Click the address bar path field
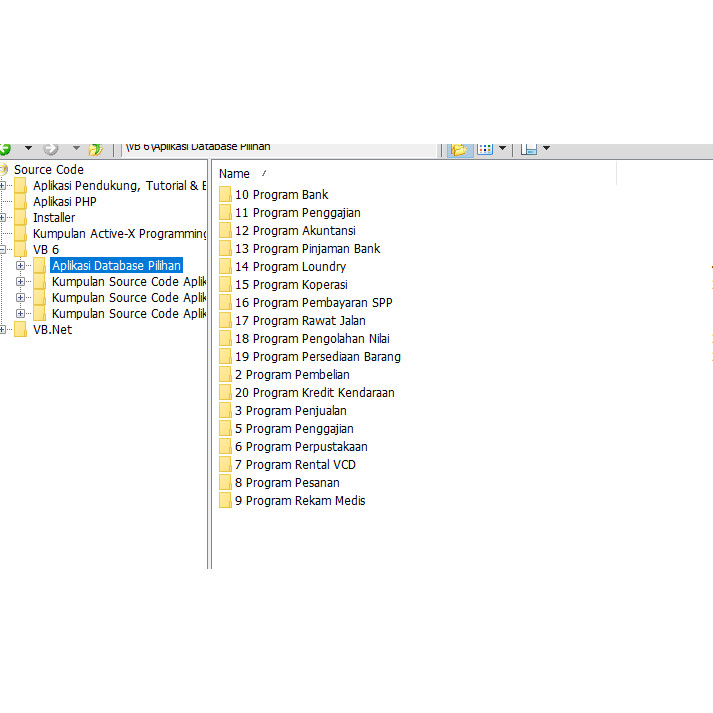Image resolution: width=713 pixels, height=713 pixels. tap(280, 147)
